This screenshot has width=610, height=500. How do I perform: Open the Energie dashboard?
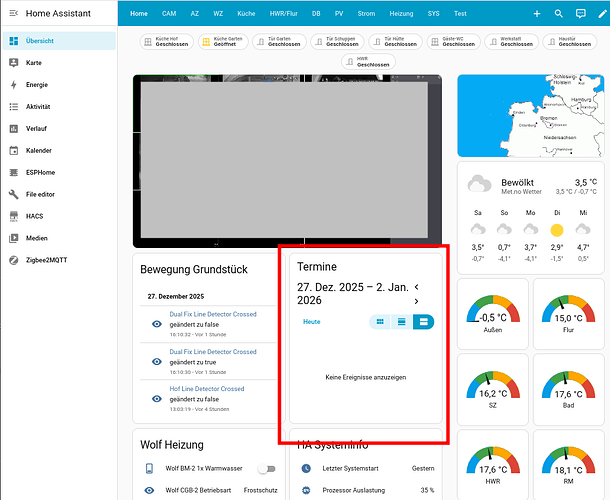(x=59, y=84)
